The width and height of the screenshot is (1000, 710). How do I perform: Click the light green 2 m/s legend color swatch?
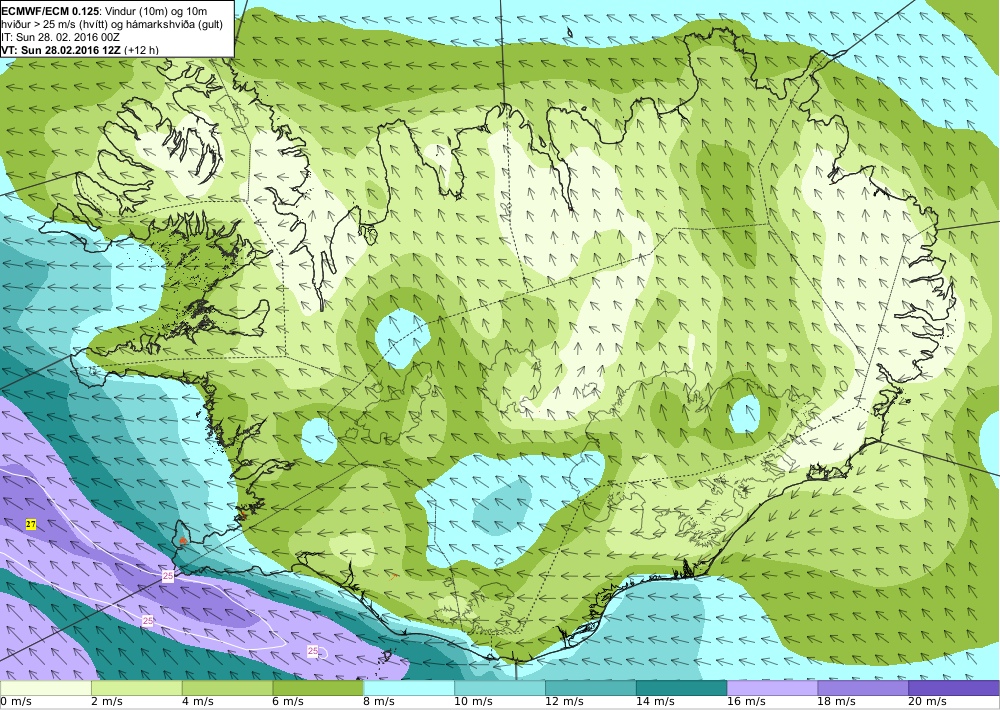click(136, 688)
